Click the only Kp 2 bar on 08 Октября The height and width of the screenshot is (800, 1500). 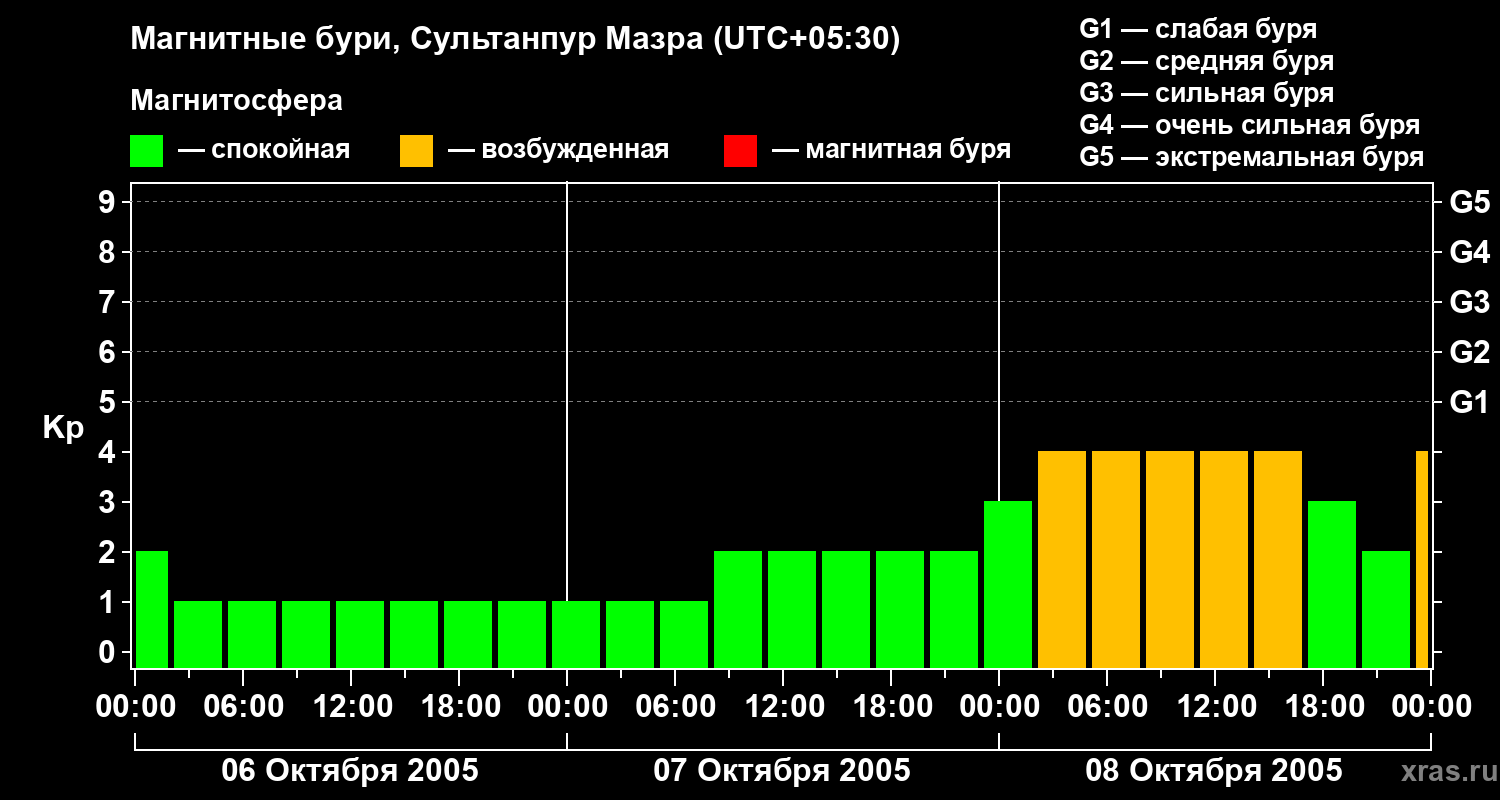(x=1386, y=609)
